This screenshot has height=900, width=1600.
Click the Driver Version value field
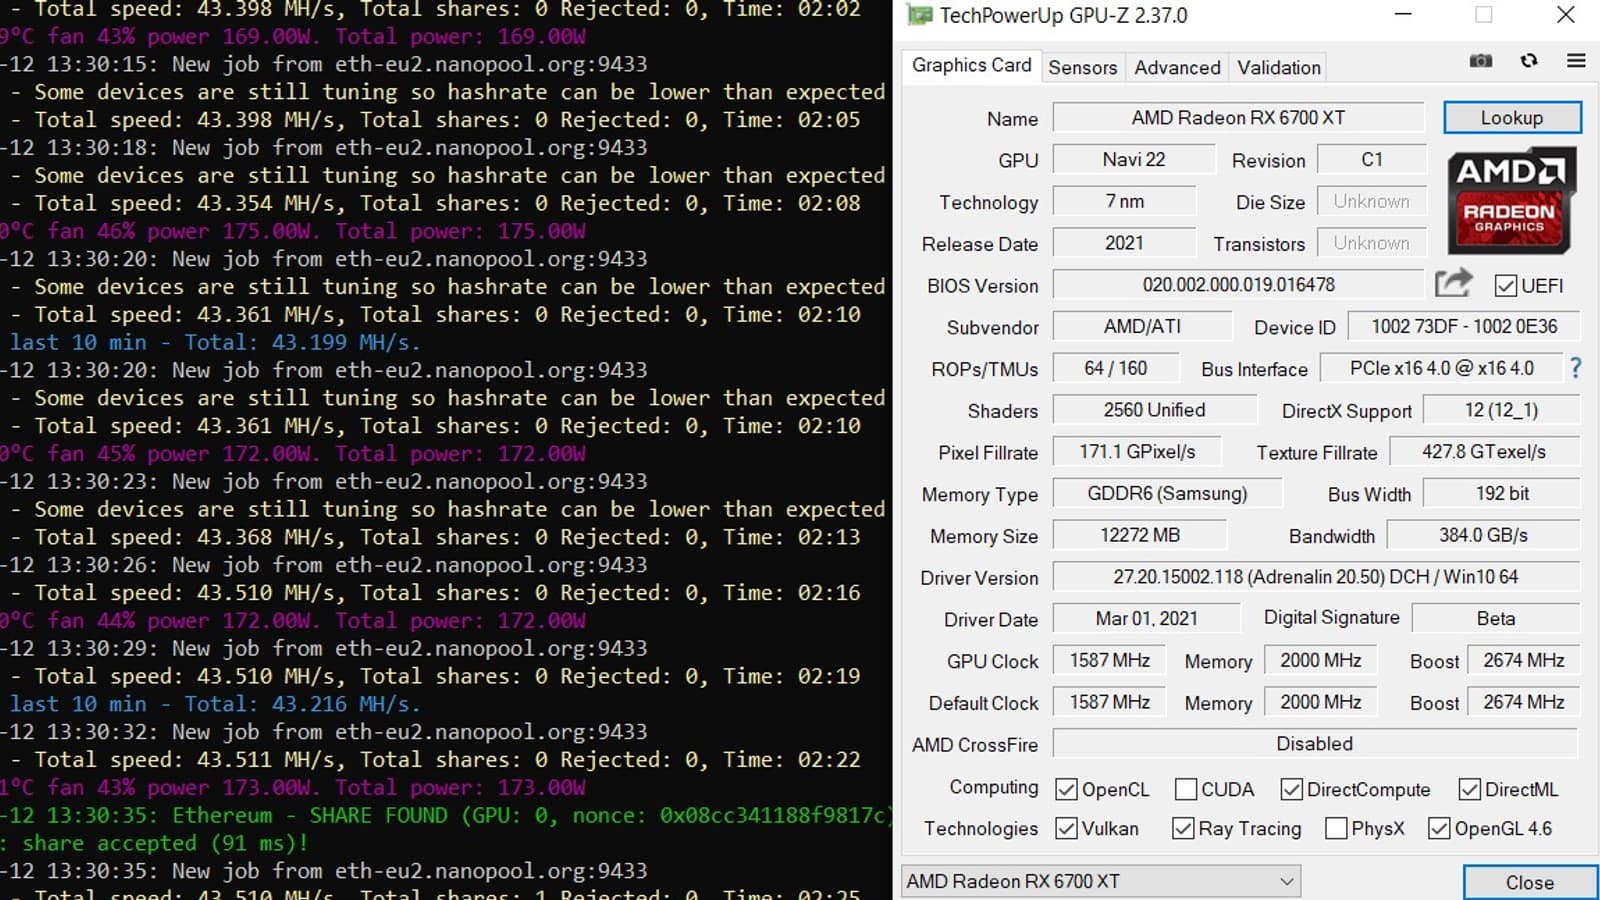pos(1316,577)
